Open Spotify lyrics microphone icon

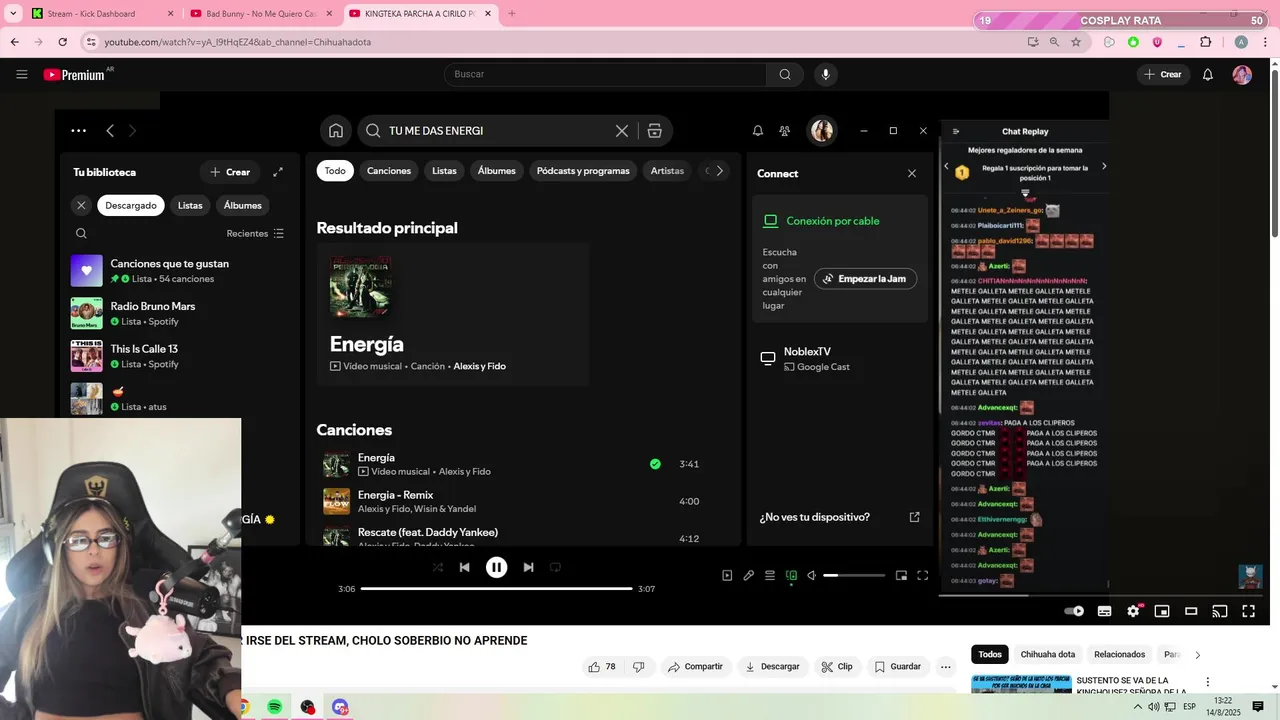pyautogui.click(x=748, y=575)
